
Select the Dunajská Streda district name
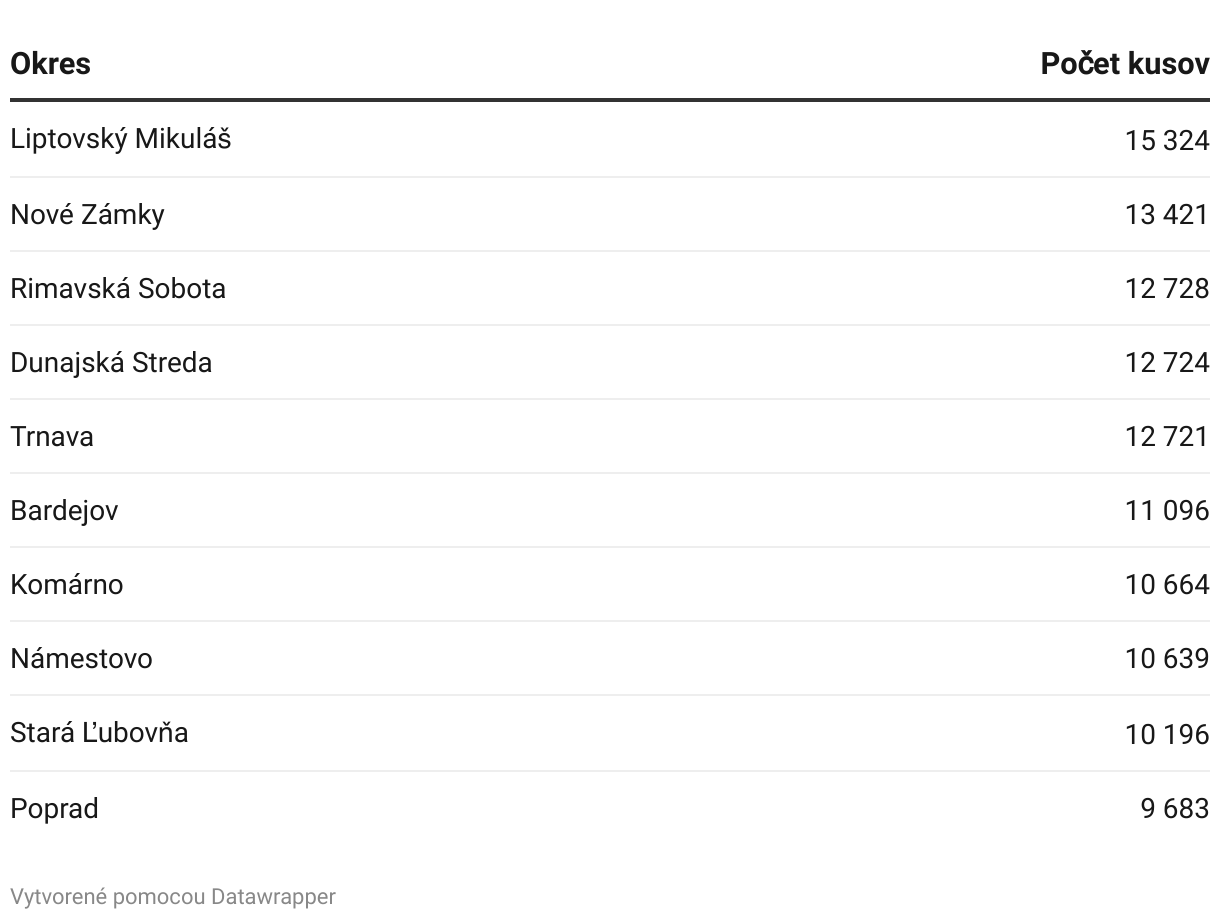(x=111, y=363)
